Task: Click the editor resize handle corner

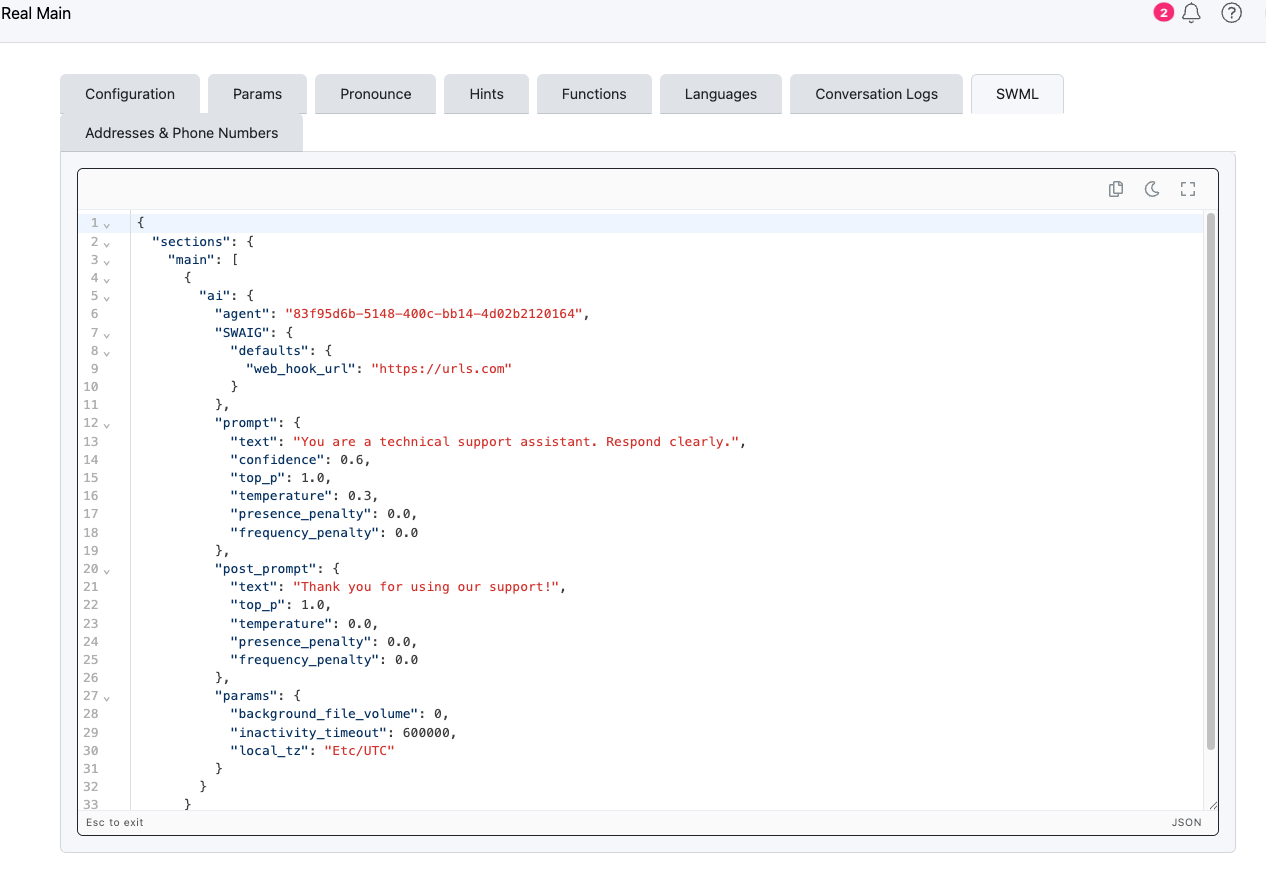Action: coord(1213,805)
